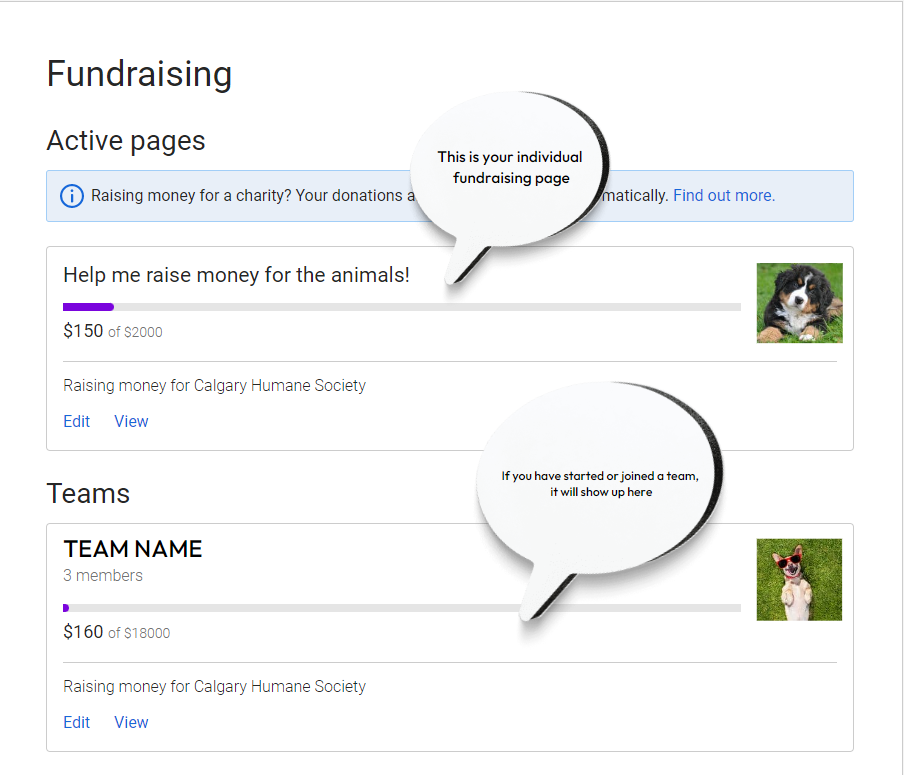Click the corgi with sunglasses thumbnail

[799, 579]
